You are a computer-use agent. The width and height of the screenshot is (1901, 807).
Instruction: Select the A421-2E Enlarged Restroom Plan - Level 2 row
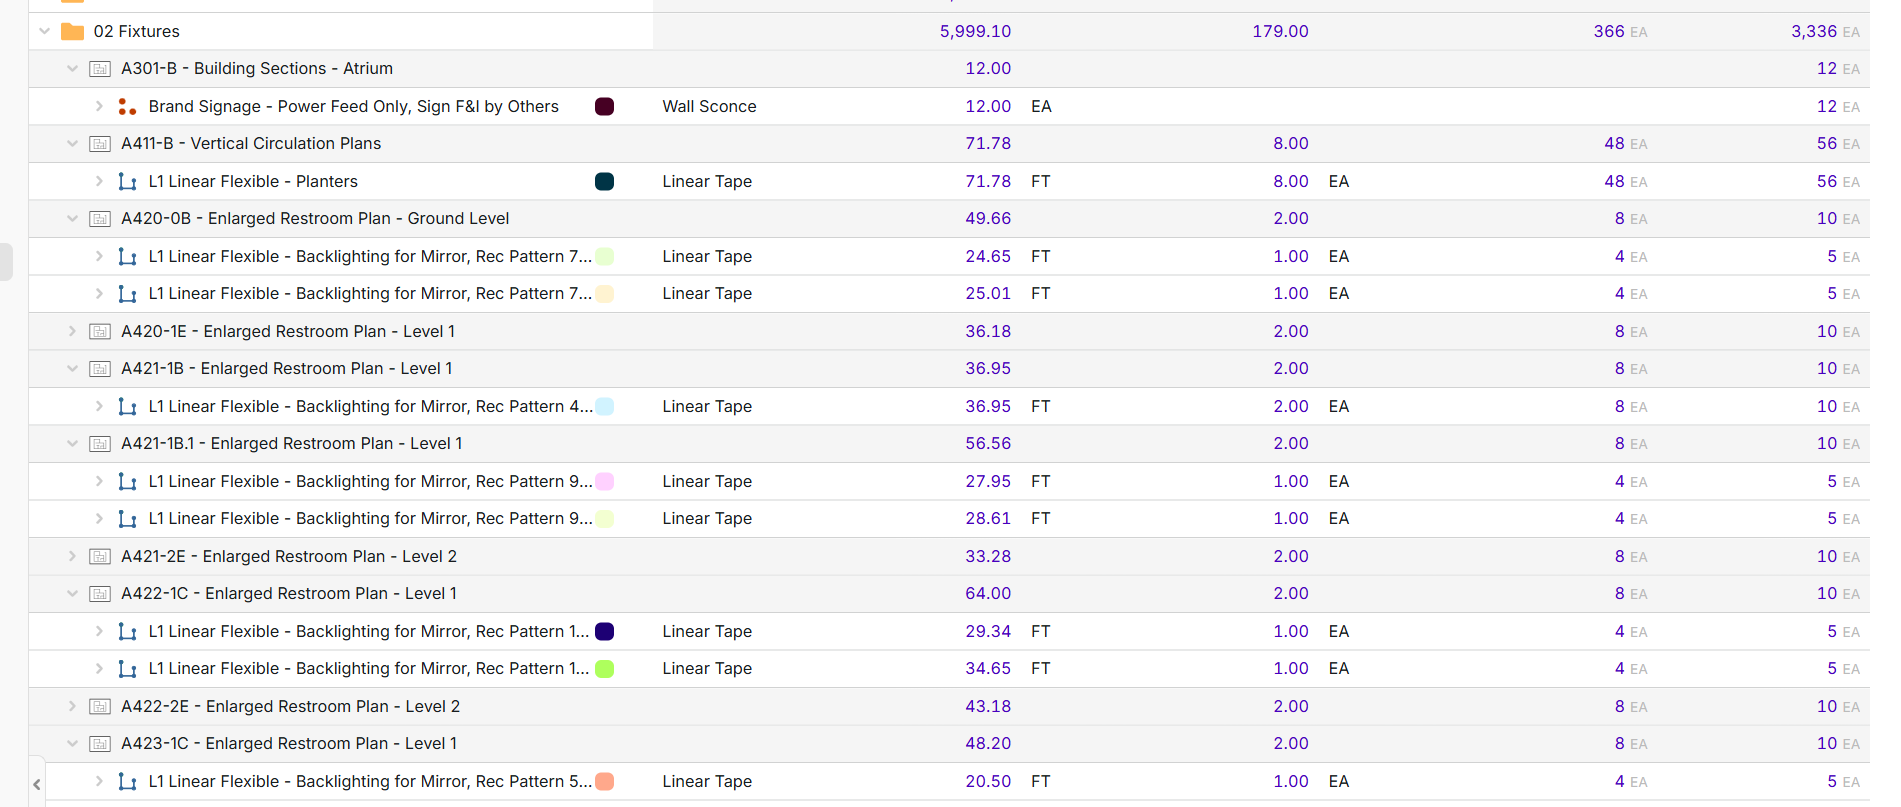[289, 557]
